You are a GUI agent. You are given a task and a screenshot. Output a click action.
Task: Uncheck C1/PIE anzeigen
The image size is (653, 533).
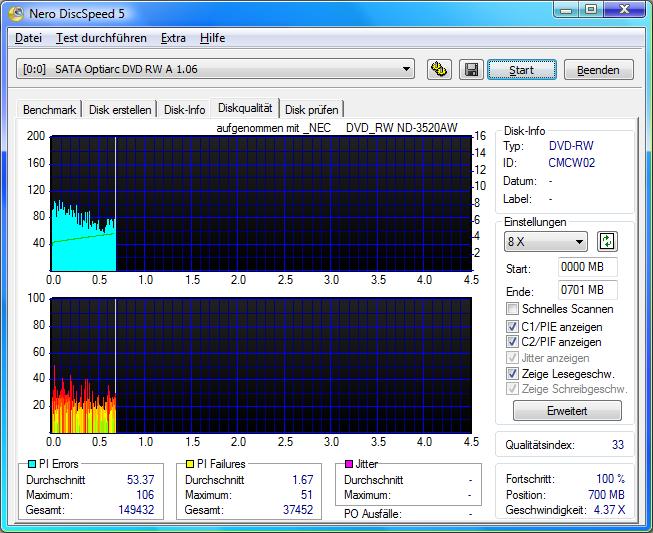coord(513,326)
